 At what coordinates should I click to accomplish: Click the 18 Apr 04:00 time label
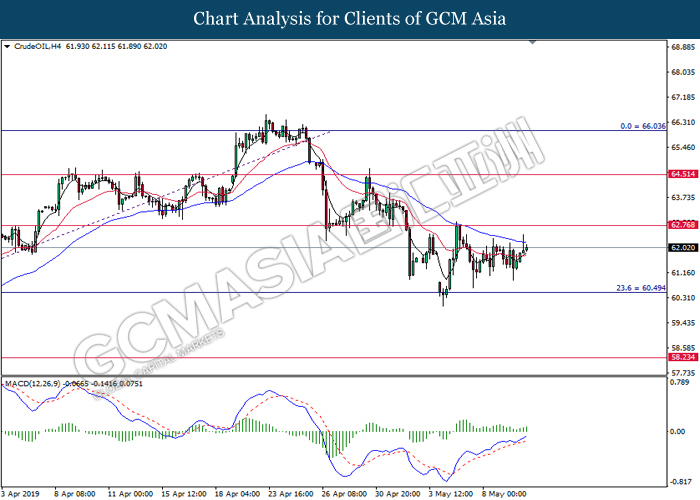point(237,493)
